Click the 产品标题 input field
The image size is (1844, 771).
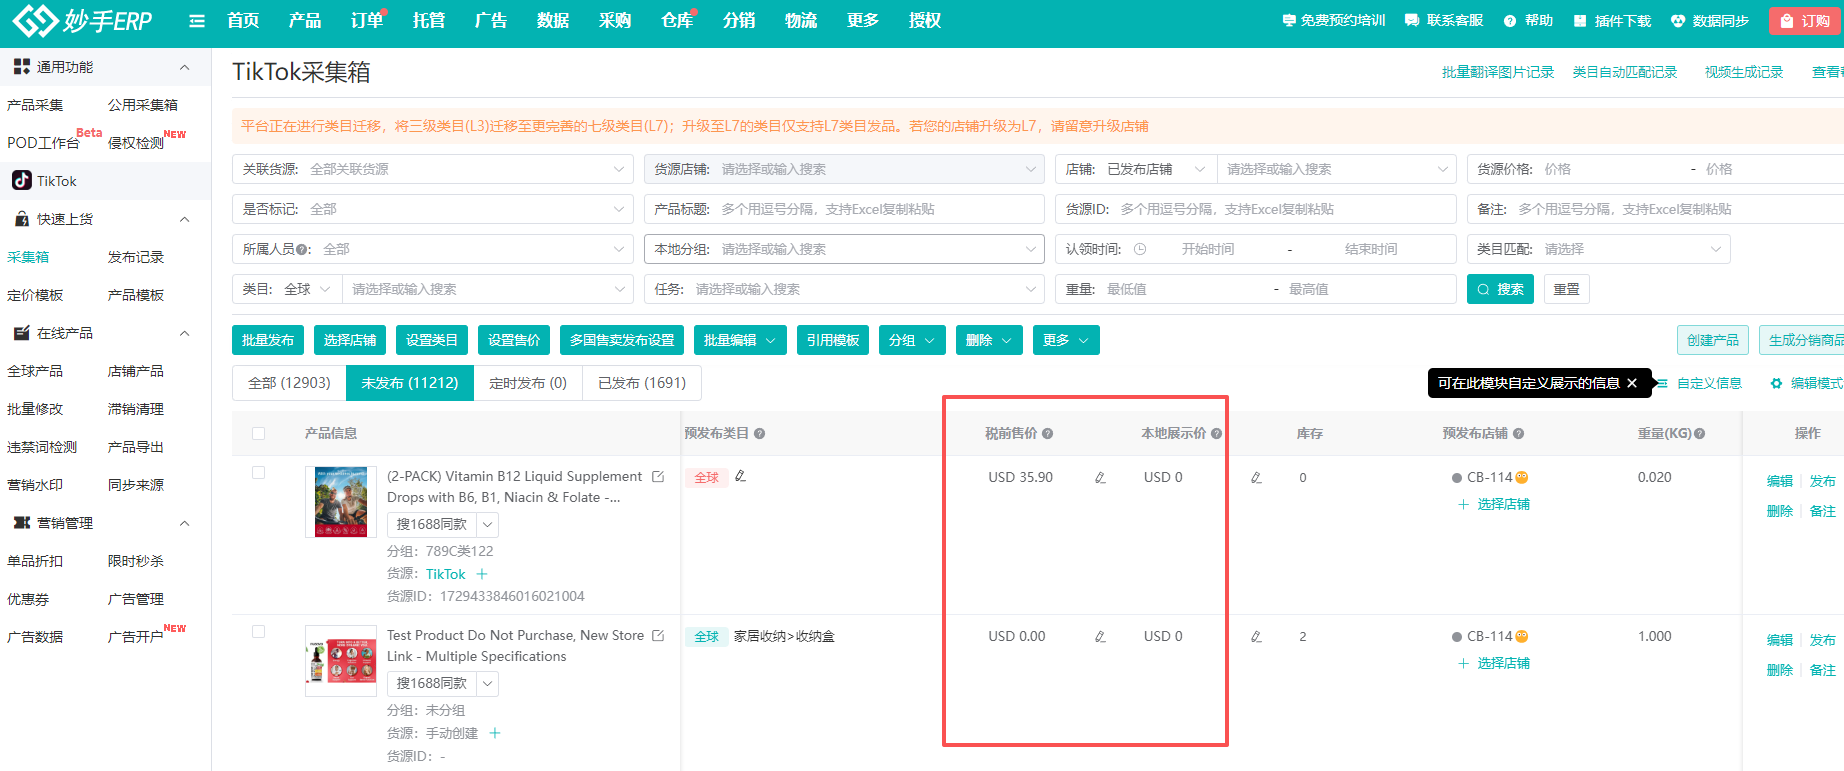point(844,209)
